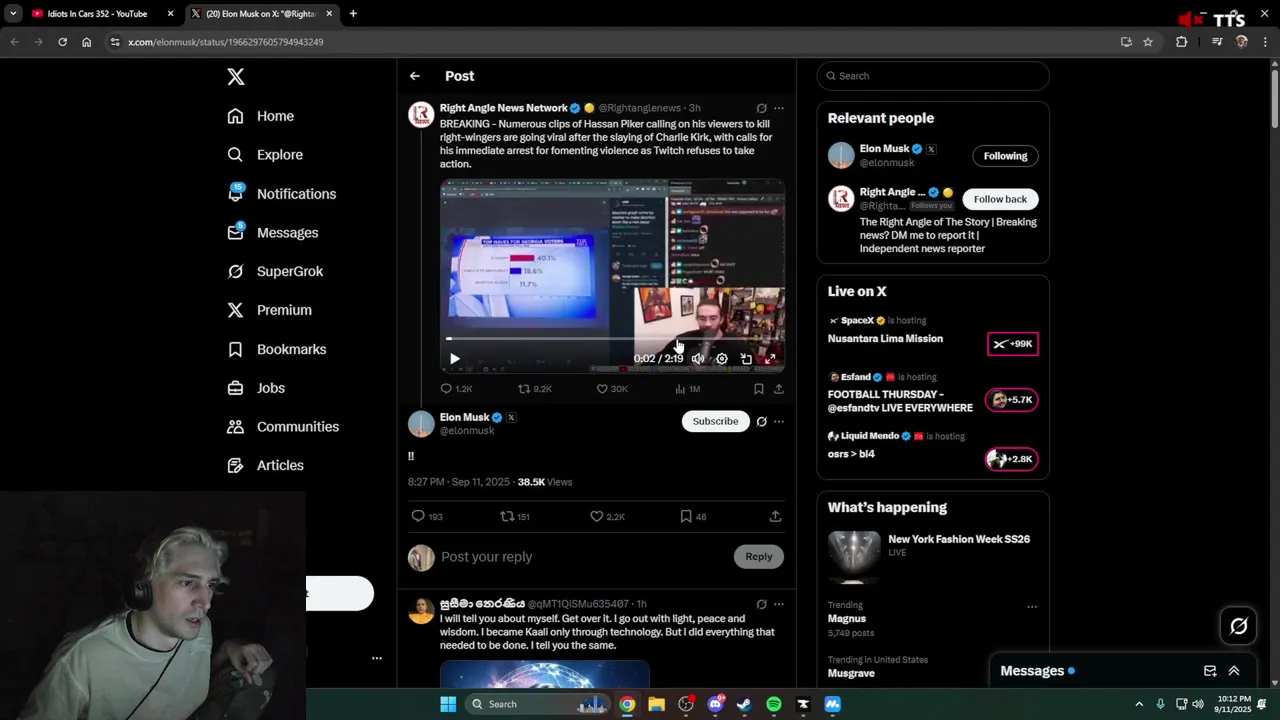The height and width of the screenshot is (720, 1280).
Task: Open Grok on Elon Musk's post
Action: click(761, 421)
